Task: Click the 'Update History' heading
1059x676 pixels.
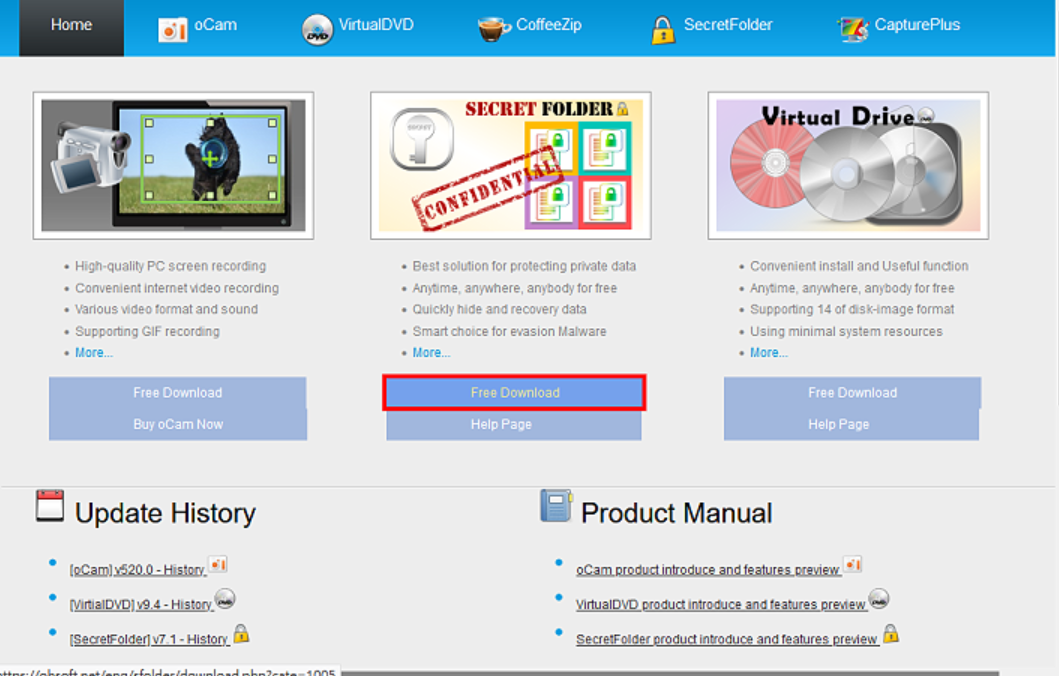Action: (x=165, y=513)
